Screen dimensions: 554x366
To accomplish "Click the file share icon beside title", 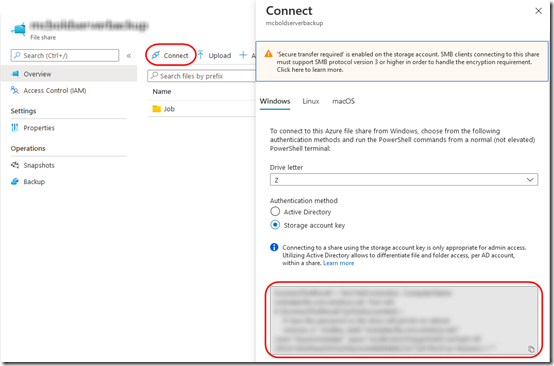I will click(x=19, y=29).
